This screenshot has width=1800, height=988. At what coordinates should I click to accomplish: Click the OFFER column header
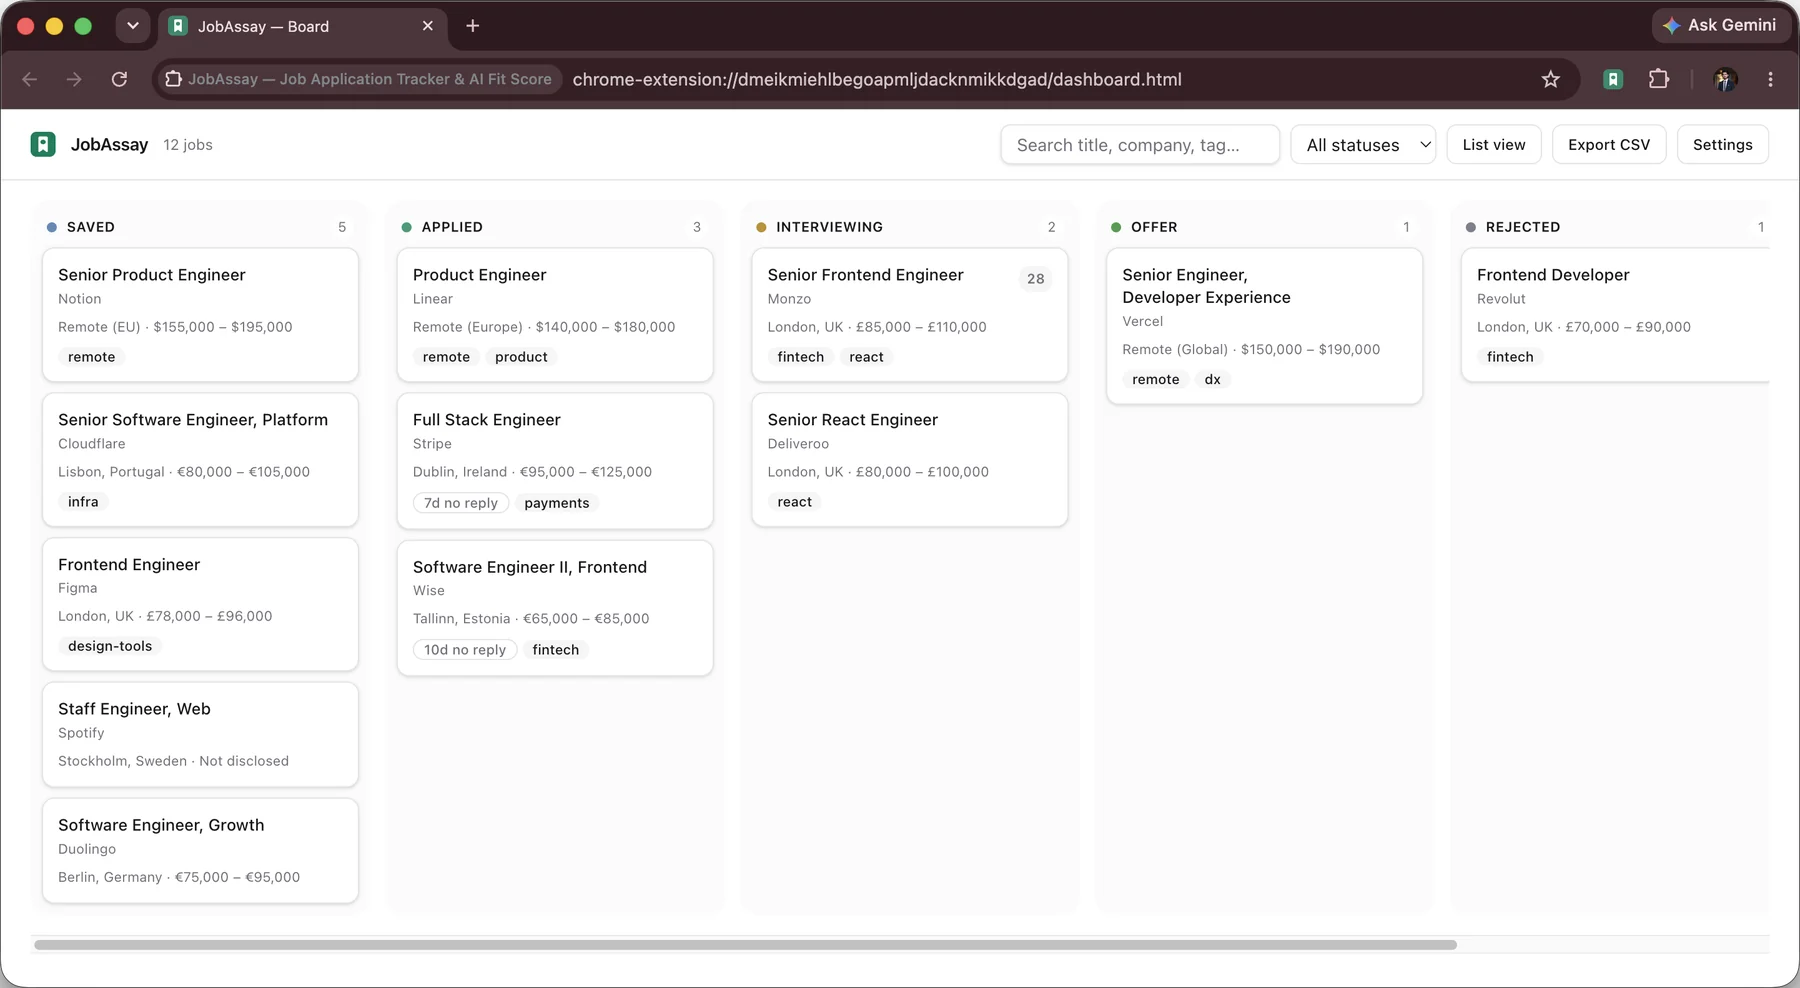pos(1154,227)
